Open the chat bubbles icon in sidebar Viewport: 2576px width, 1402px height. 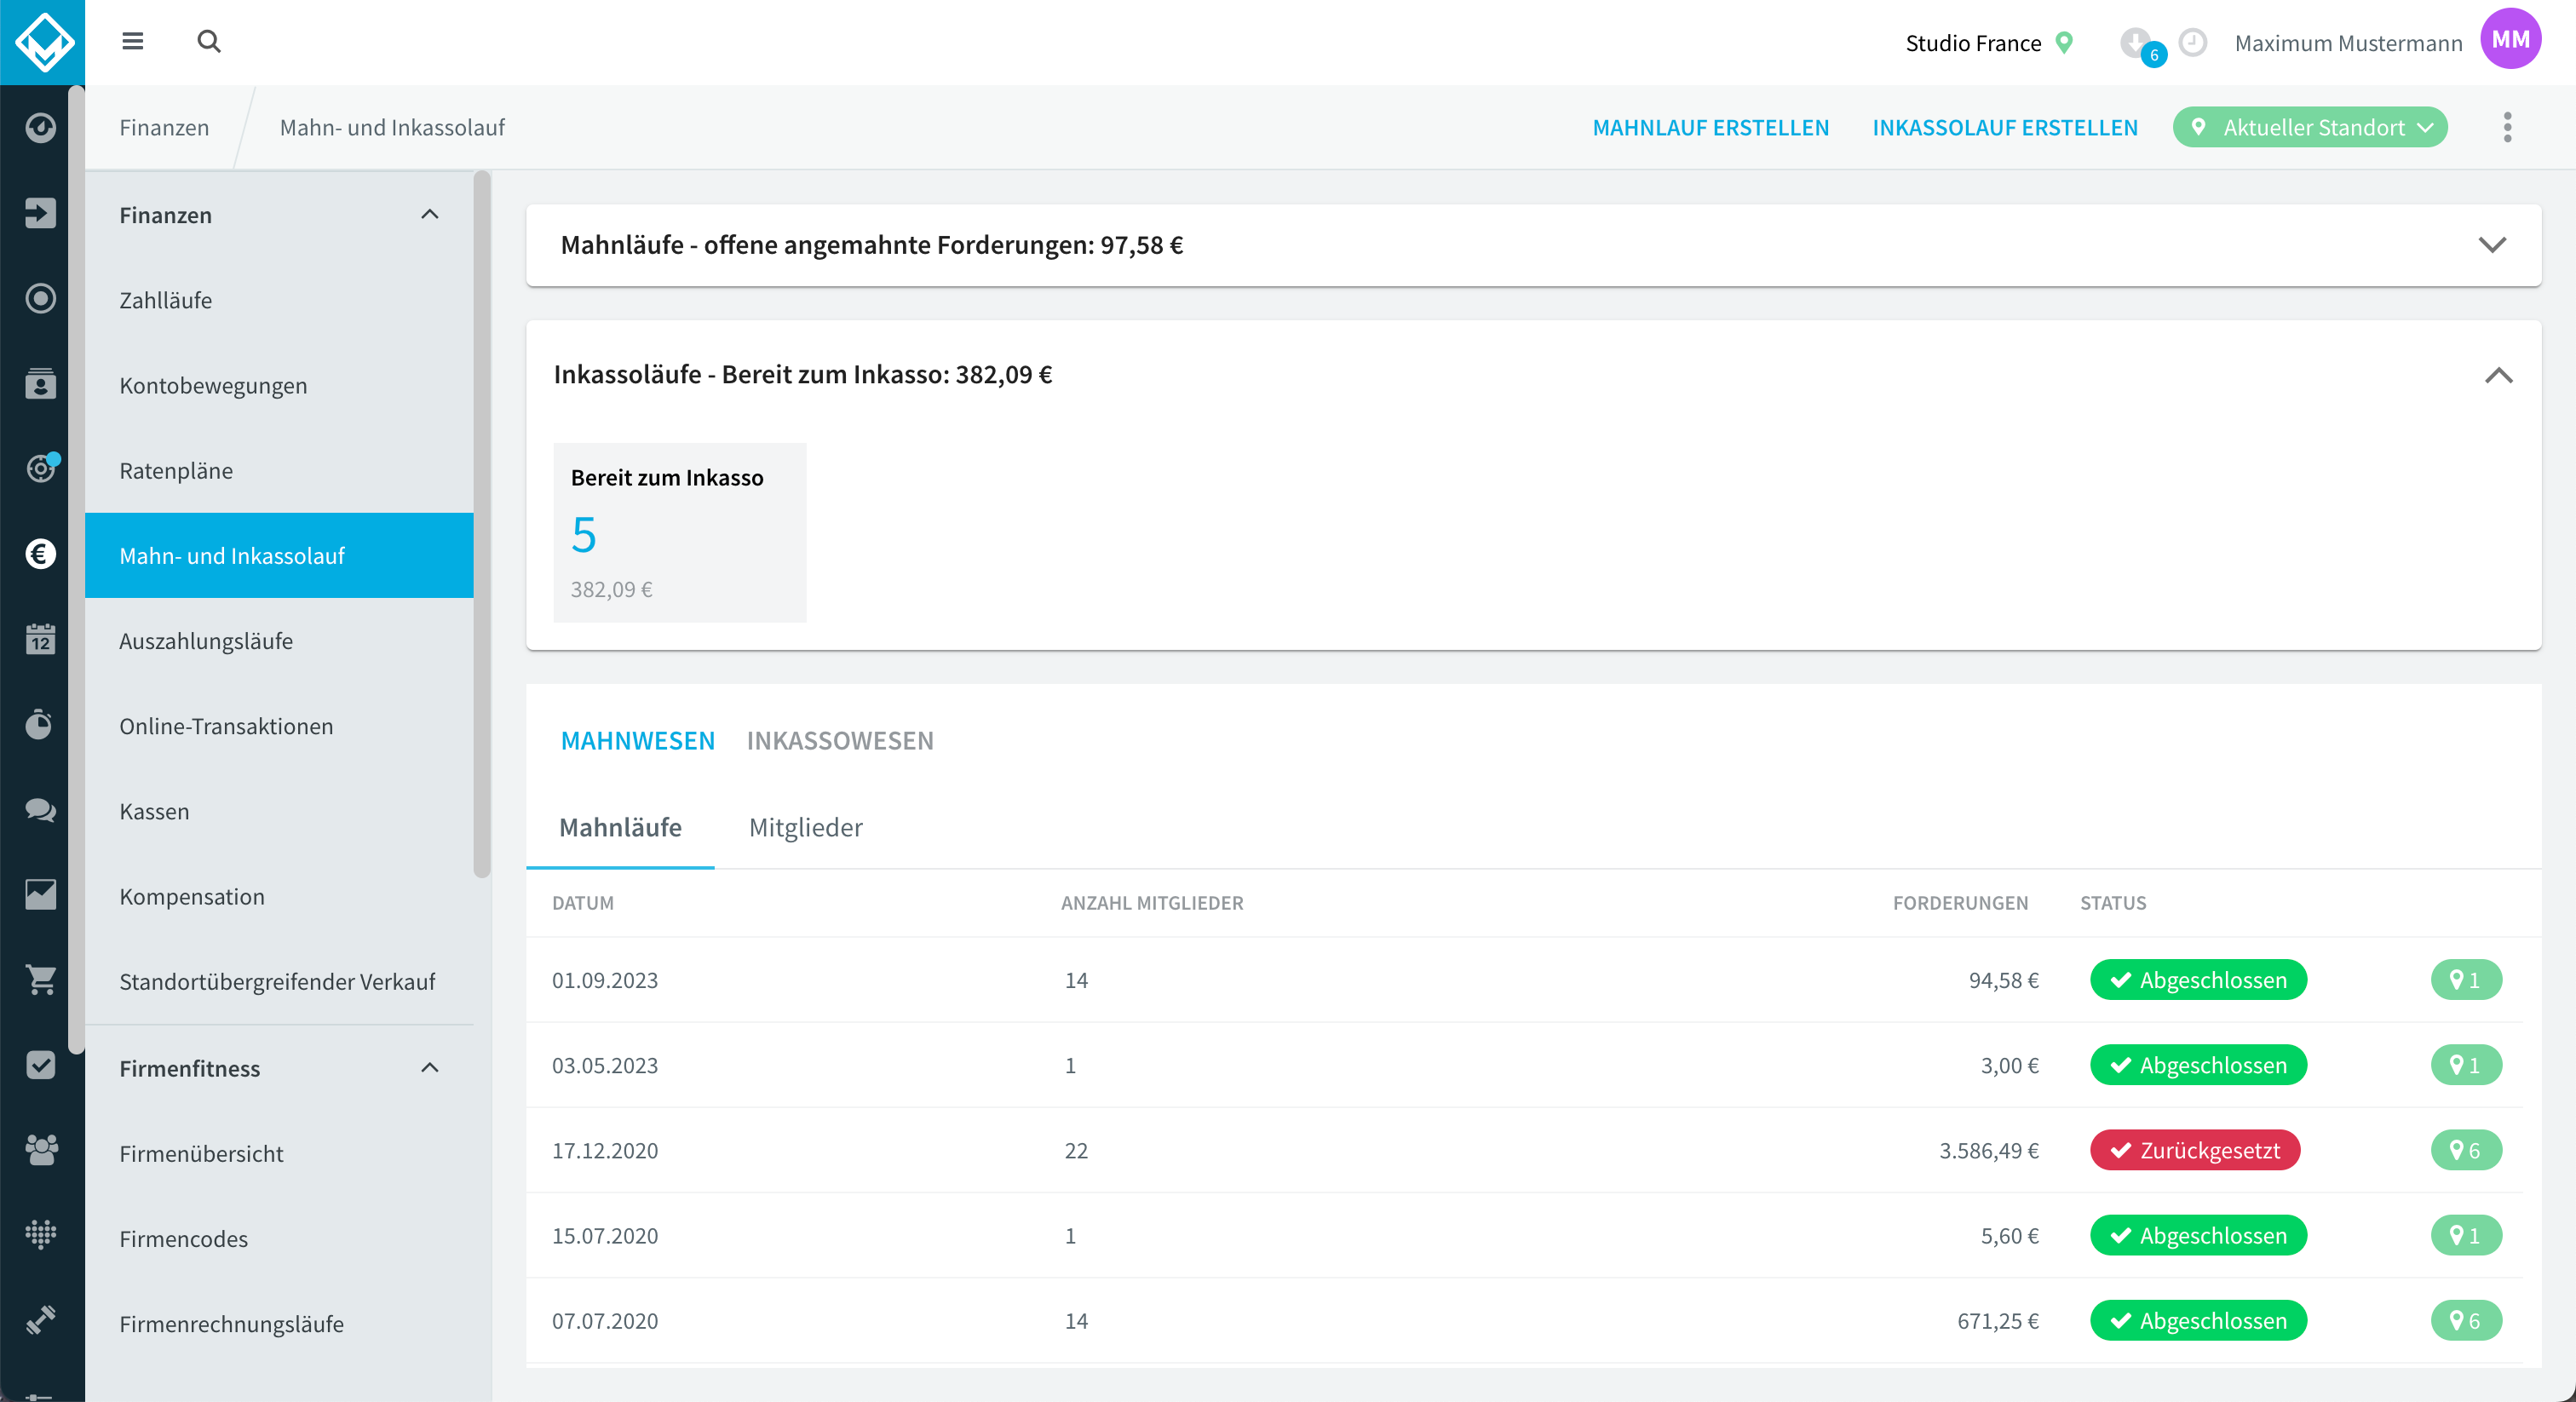(x=41, y=809)
